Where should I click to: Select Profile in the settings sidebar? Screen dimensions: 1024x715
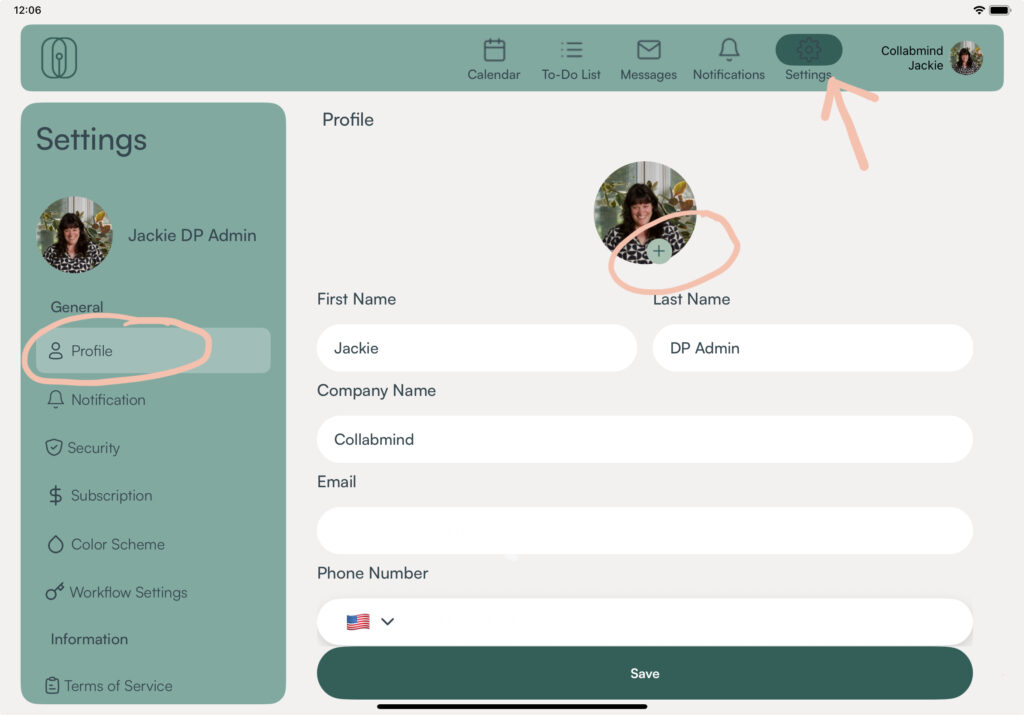click(153, 351)
